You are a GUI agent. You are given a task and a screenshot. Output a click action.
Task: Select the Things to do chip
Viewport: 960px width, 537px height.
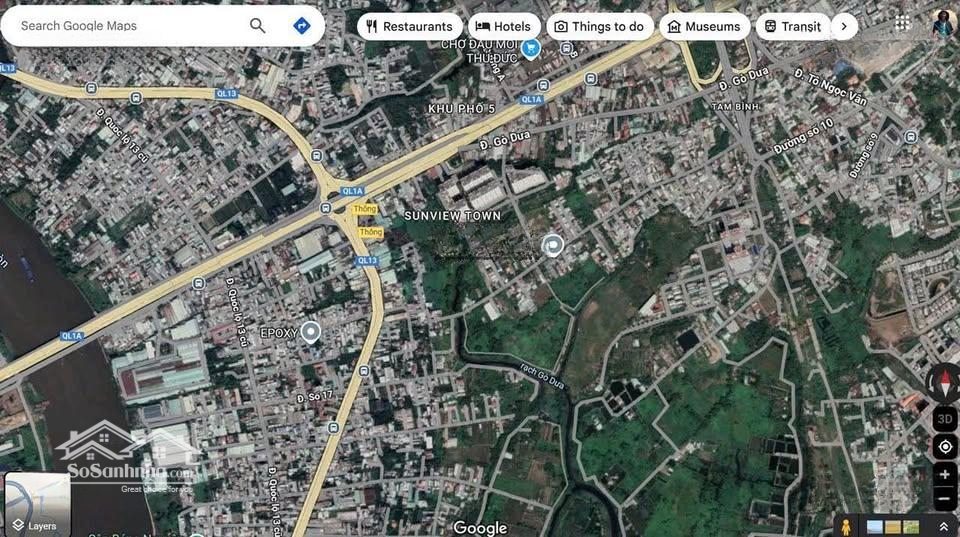599,27
